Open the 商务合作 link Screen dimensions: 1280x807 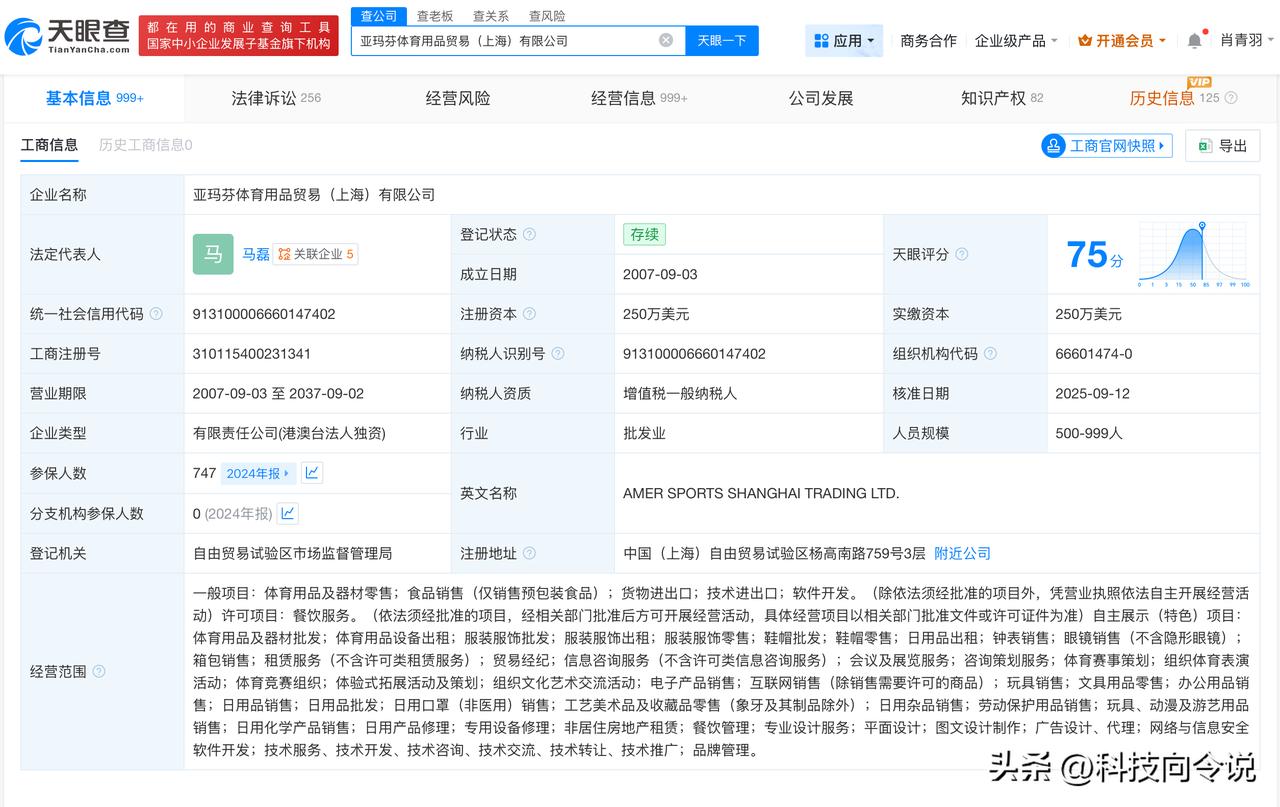click(928, 41)
